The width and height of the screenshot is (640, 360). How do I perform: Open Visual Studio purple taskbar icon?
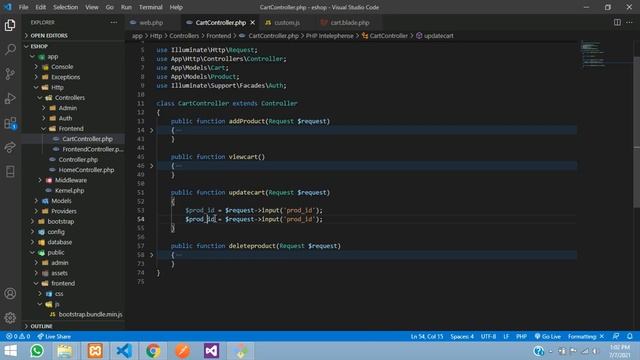(x=211, y=351)
